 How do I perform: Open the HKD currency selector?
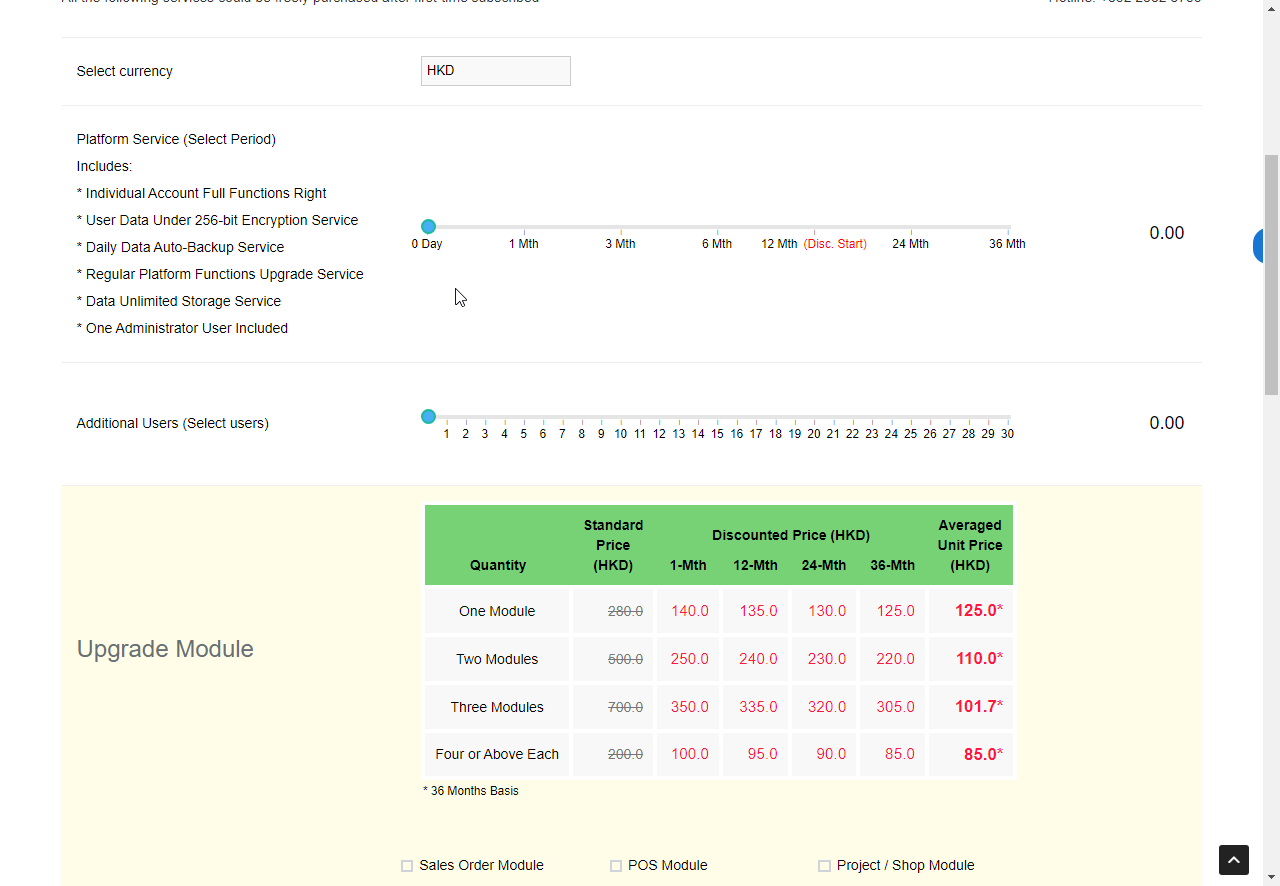point(495,71)
